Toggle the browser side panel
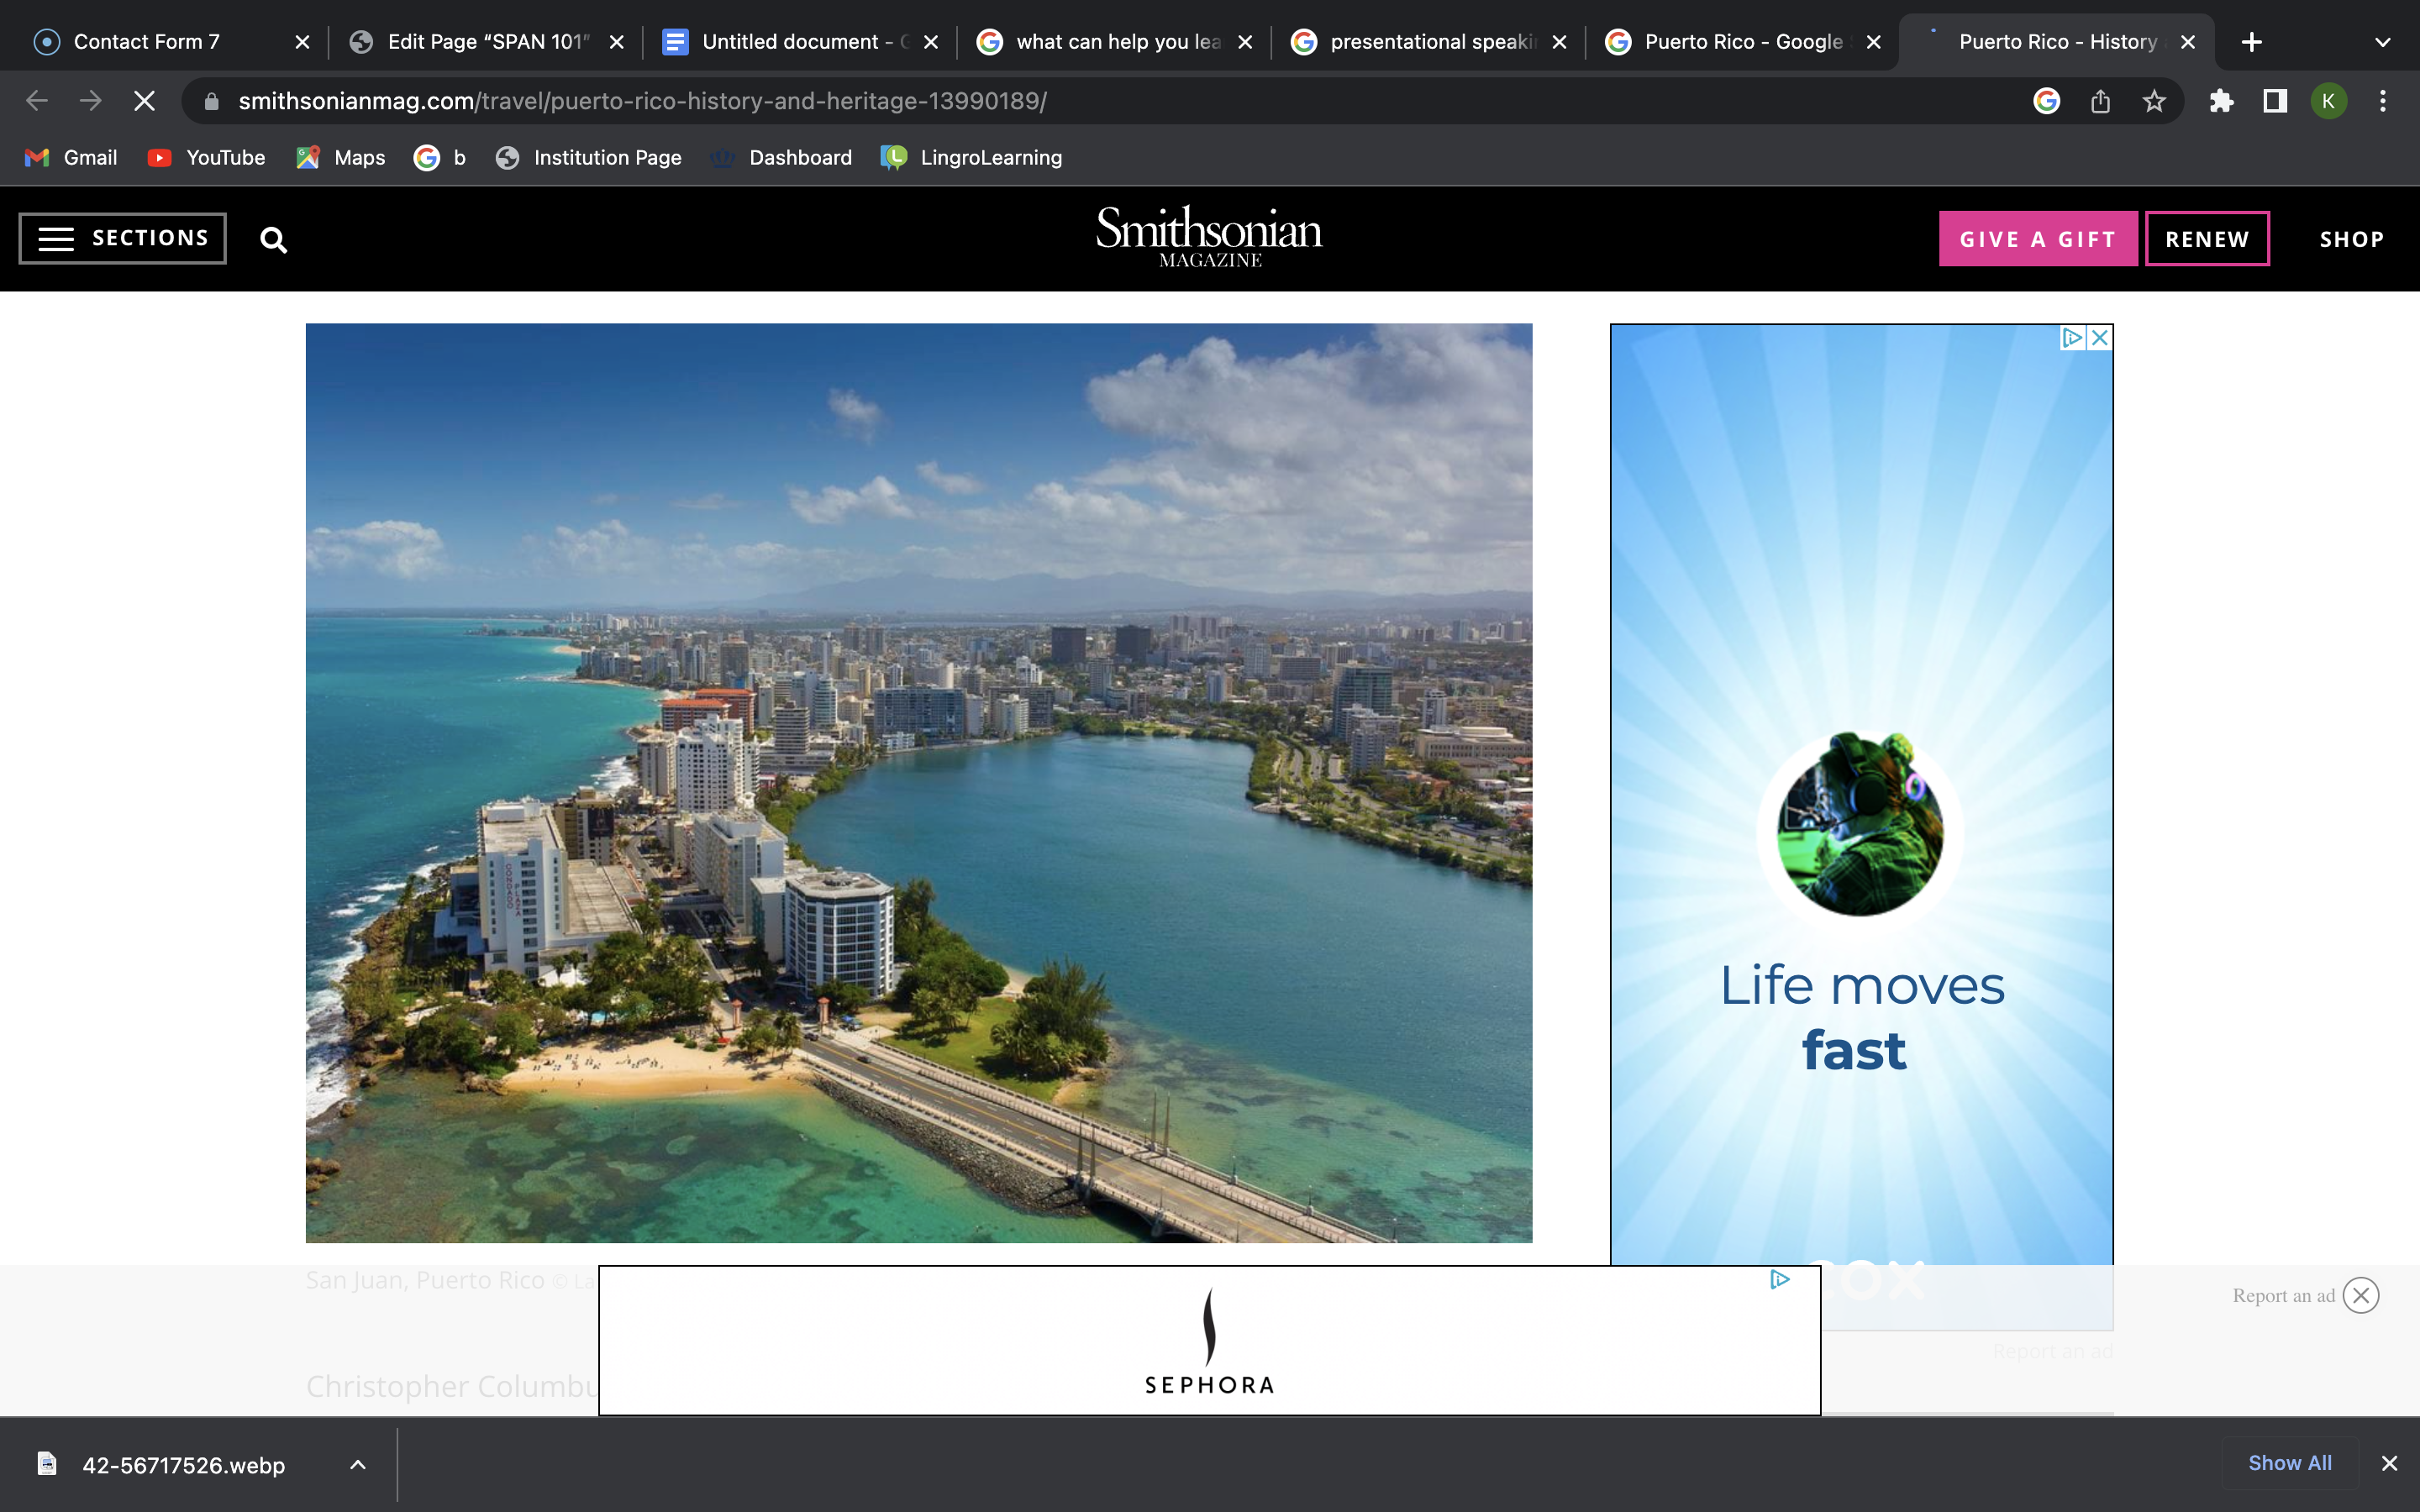 (x=2275, y=101)
